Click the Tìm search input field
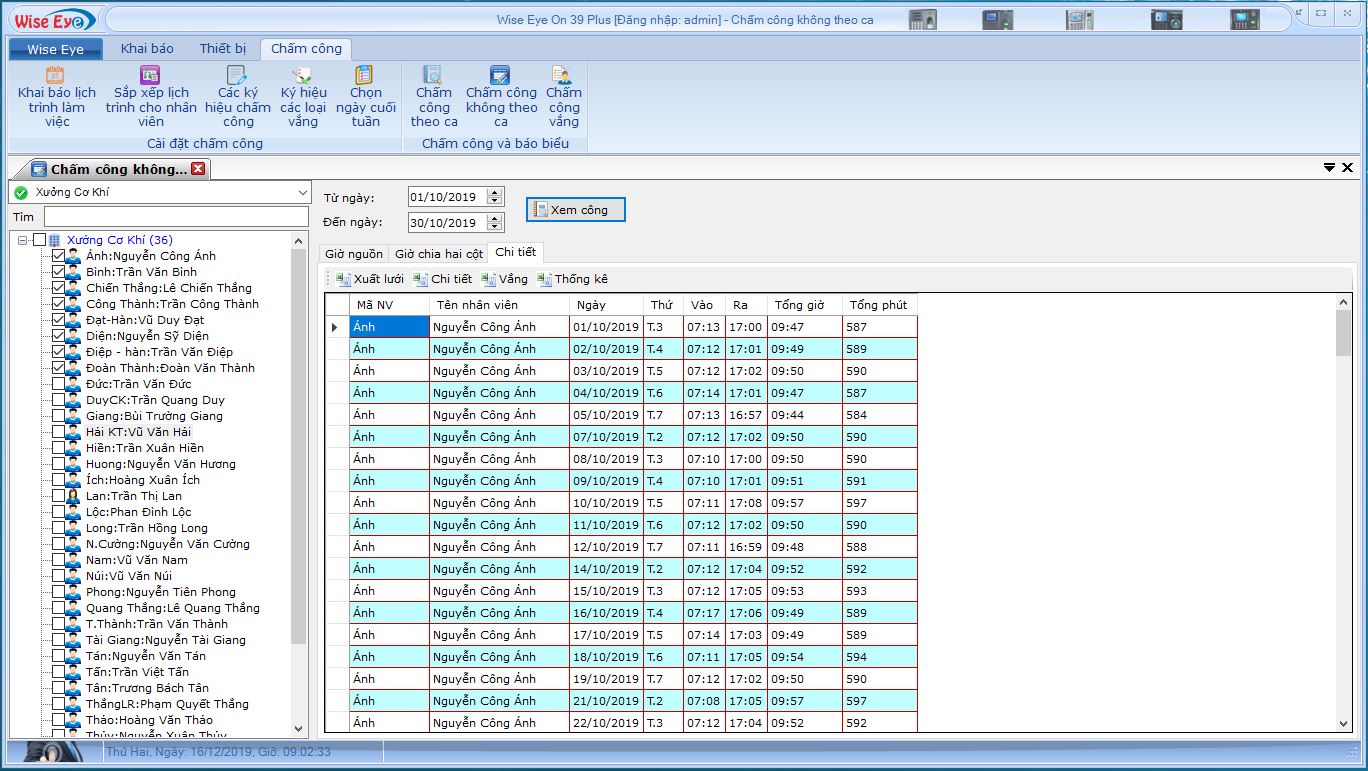The width and height of the screenshot is (1368, 771). pyautogui.click(x=176, y=216)
